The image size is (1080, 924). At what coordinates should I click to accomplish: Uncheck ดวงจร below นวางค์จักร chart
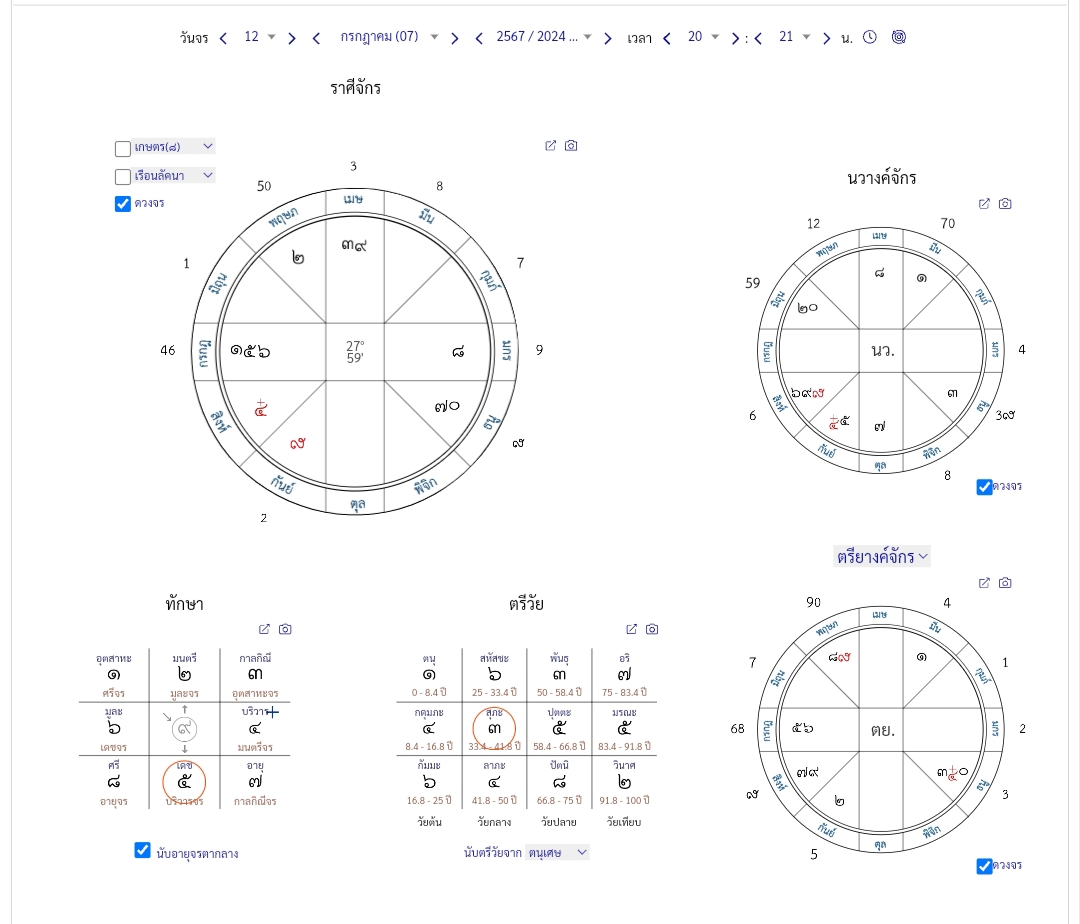[984, 487]
